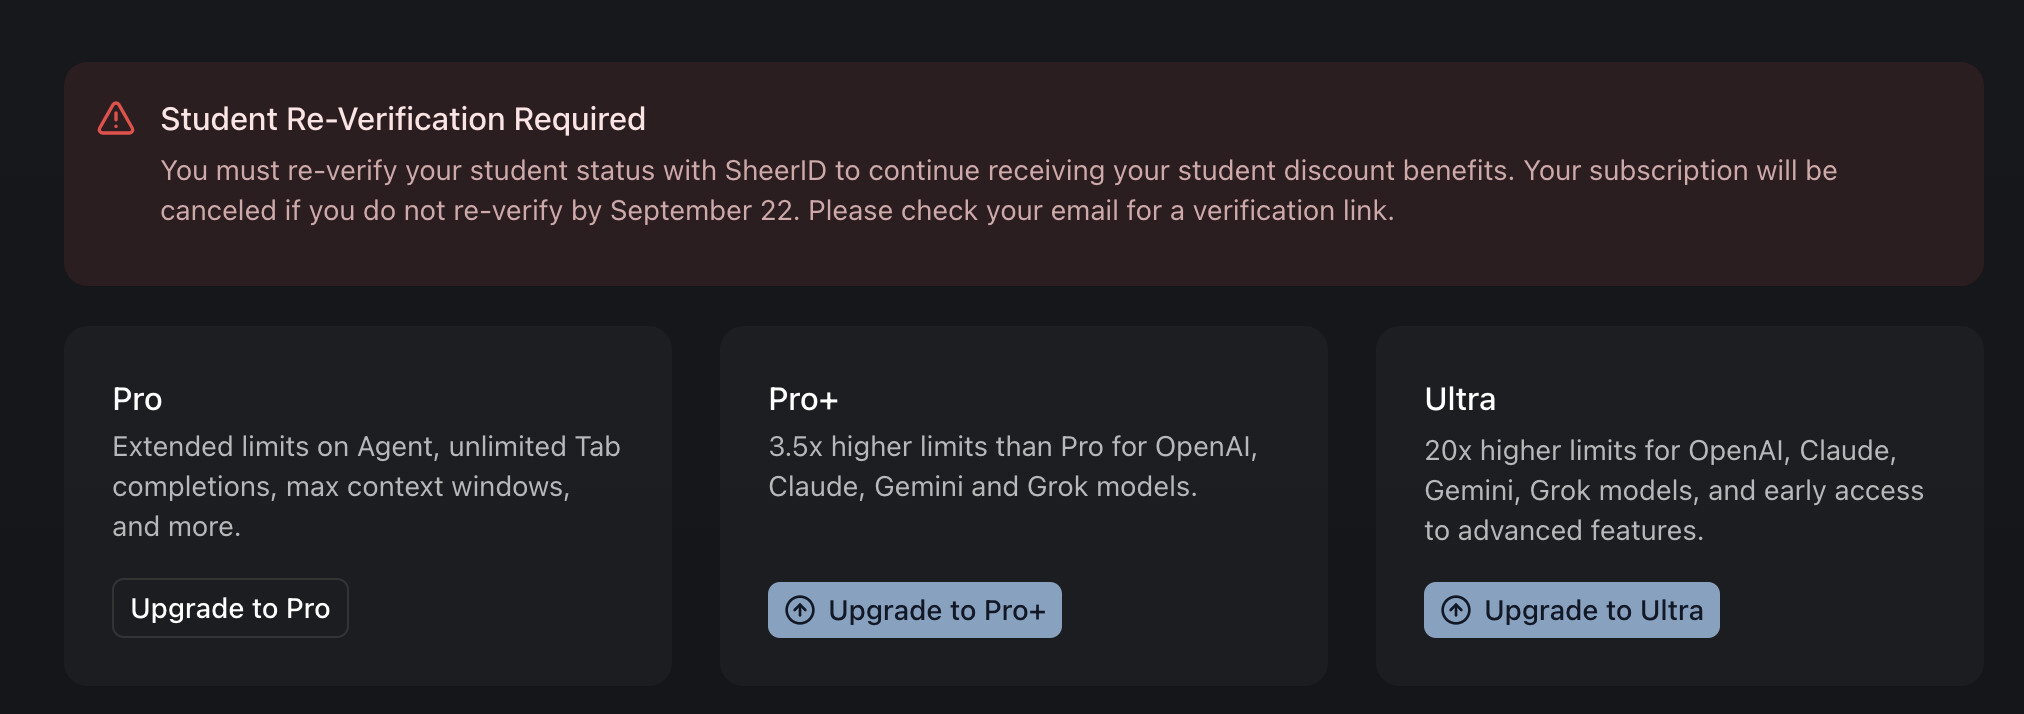Click the "check your email" verification sentence
Image resolution: width=2024 pixels, height=714 pixels.
coord(1100,211)
